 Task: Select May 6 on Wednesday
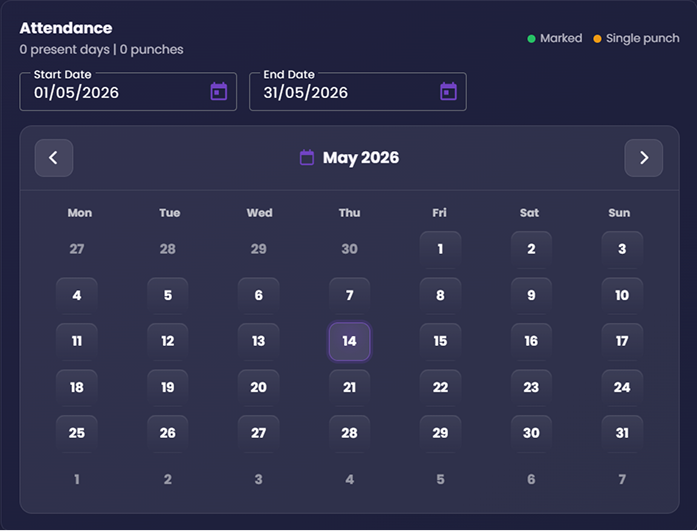click(x=259, y=296)
